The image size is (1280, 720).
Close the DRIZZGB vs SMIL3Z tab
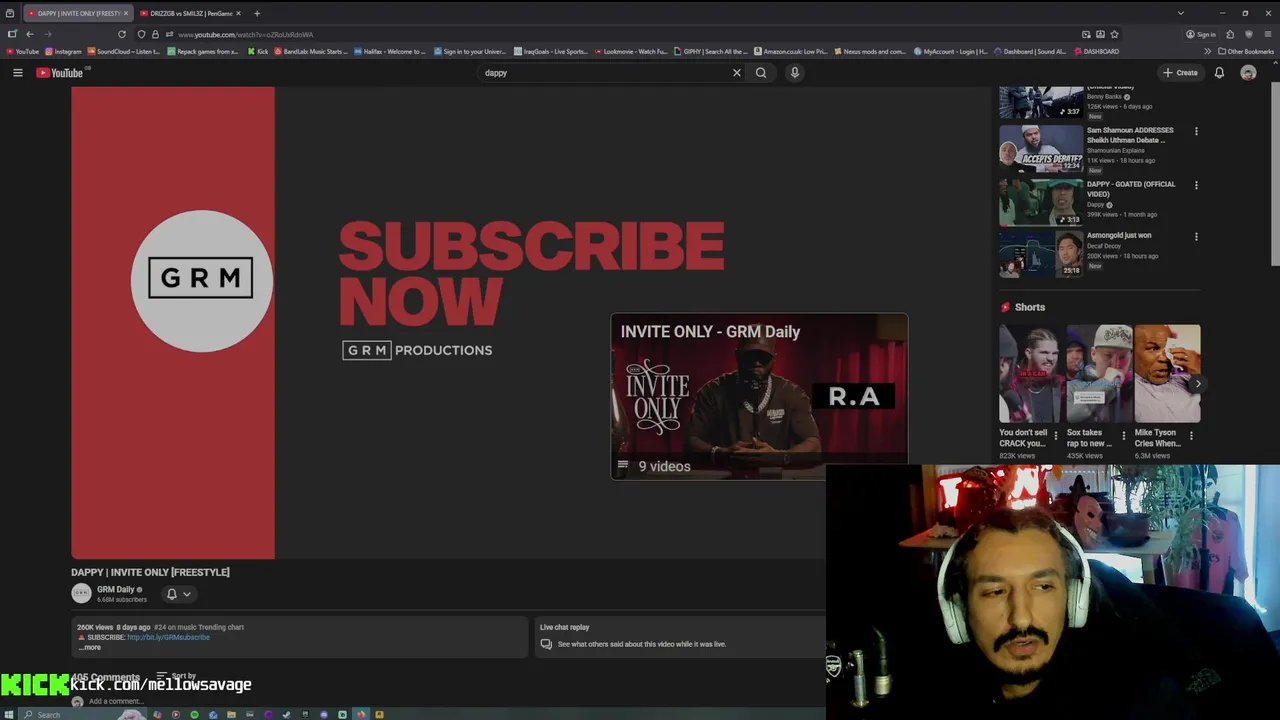click(238, 13)
